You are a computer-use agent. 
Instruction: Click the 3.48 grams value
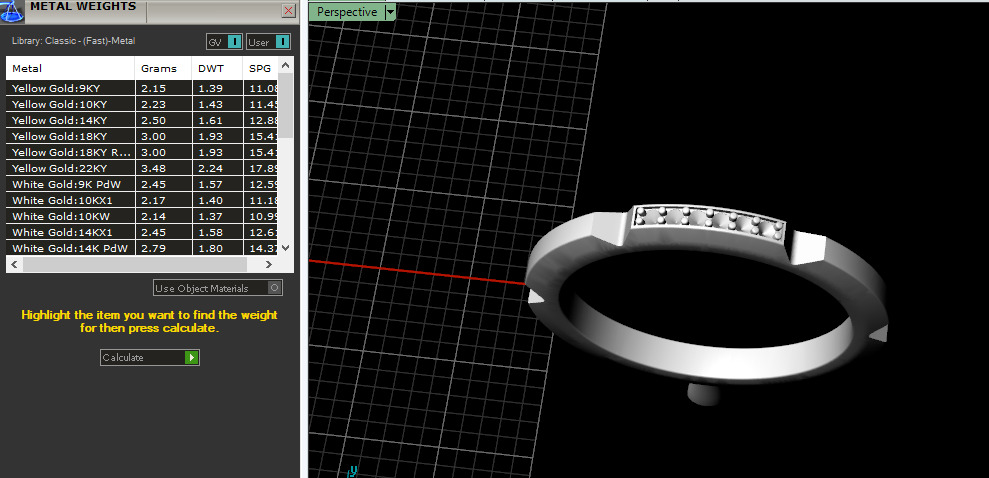(153, 168)
